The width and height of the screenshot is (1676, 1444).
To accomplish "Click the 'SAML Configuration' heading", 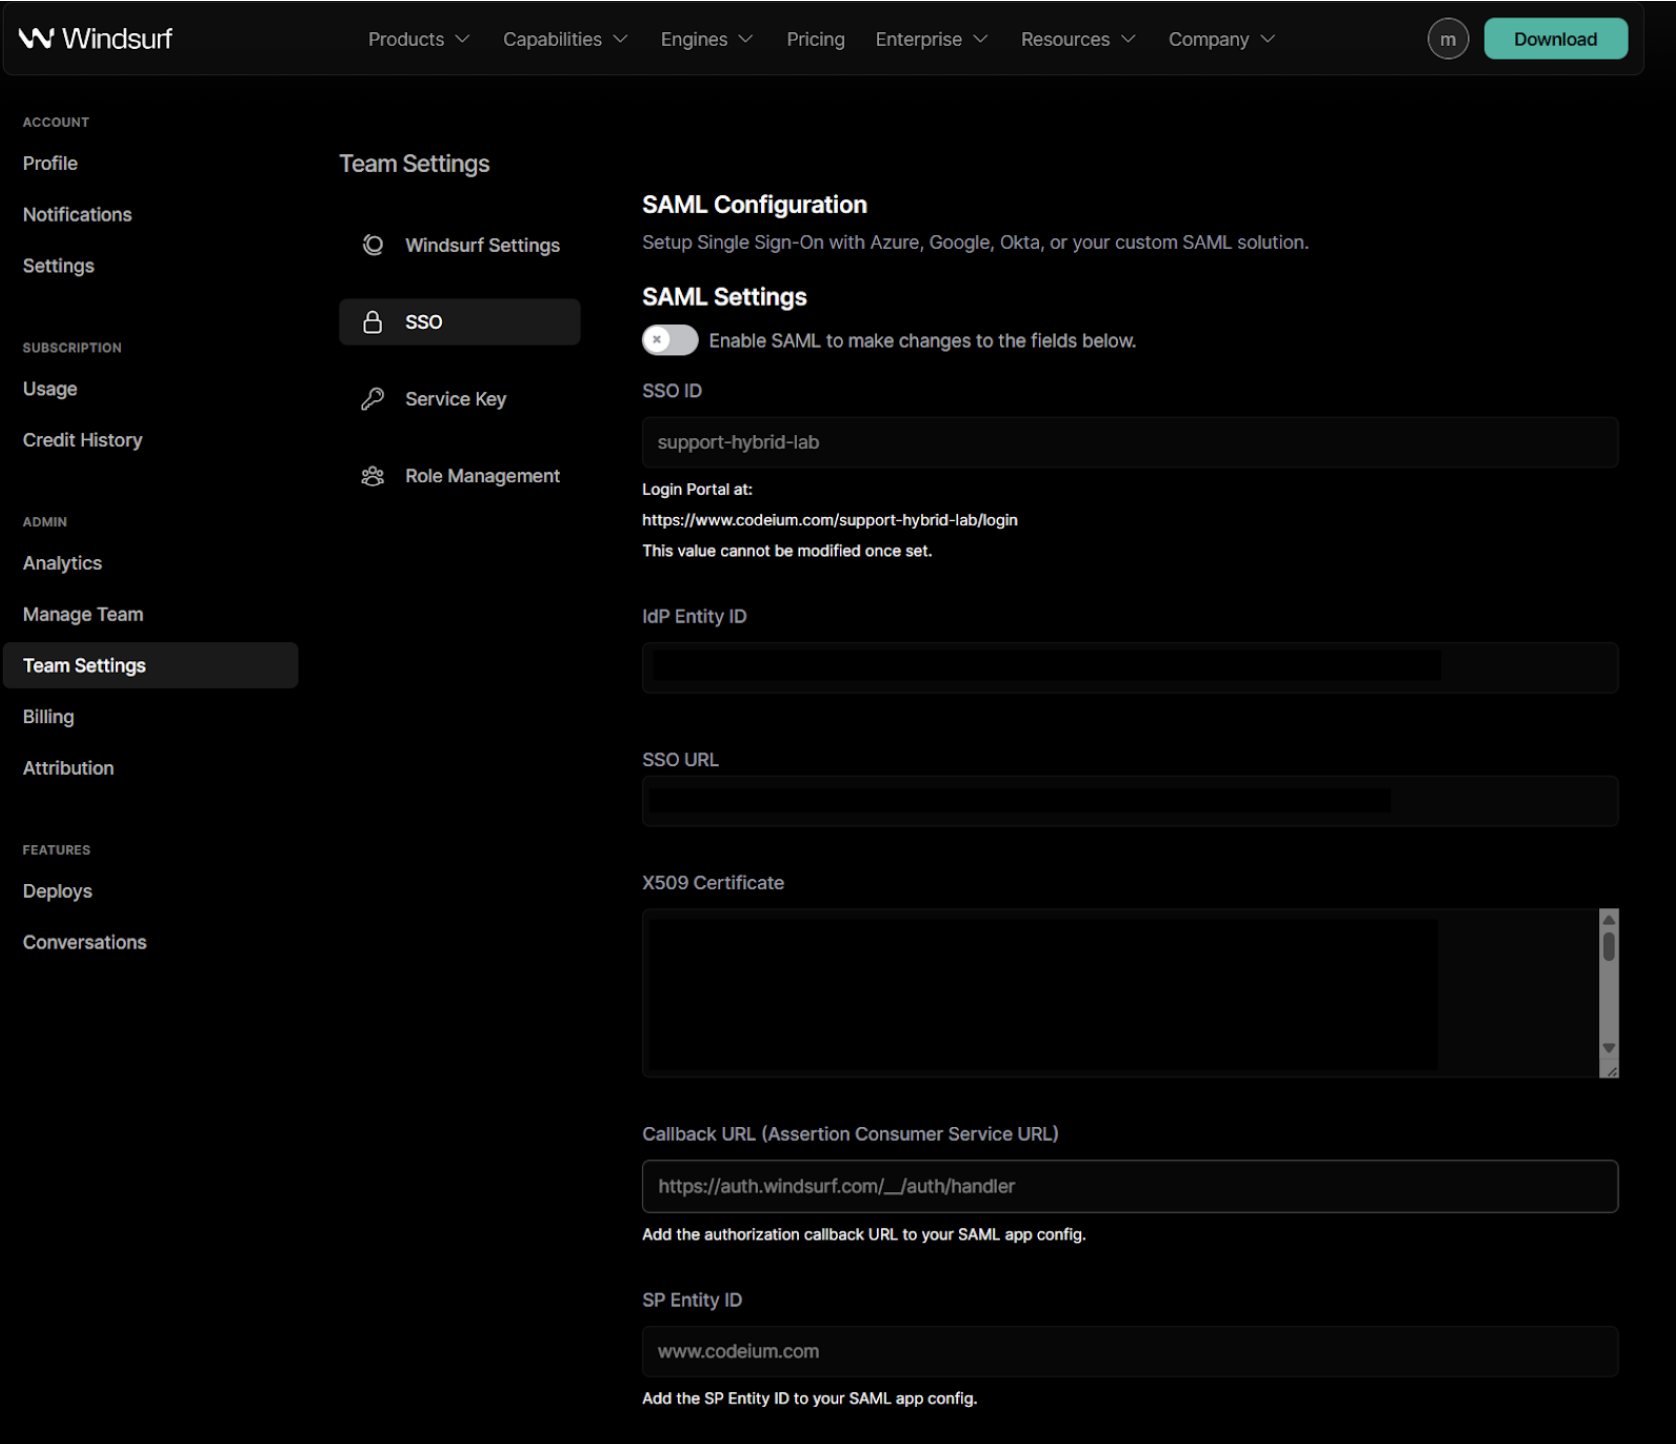I will click(754, 204).
